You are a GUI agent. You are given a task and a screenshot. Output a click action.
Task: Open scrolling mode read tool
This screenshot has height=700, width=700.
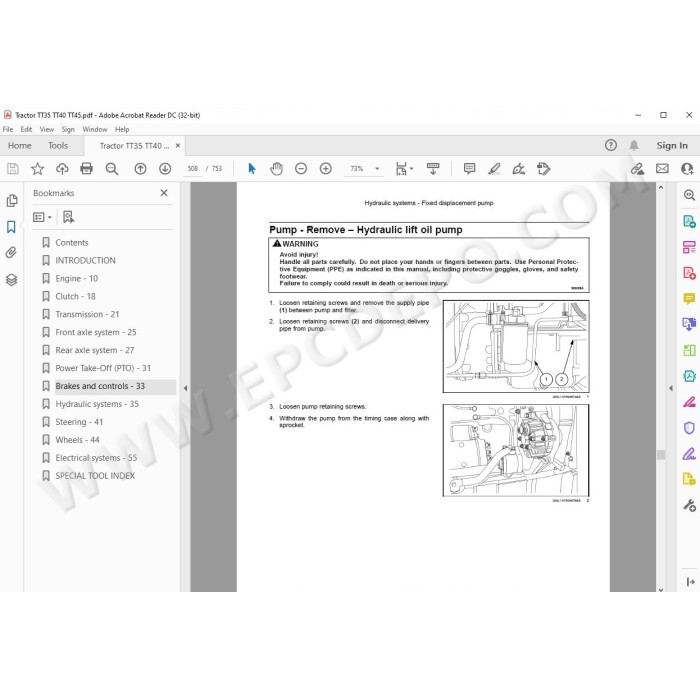433,169
